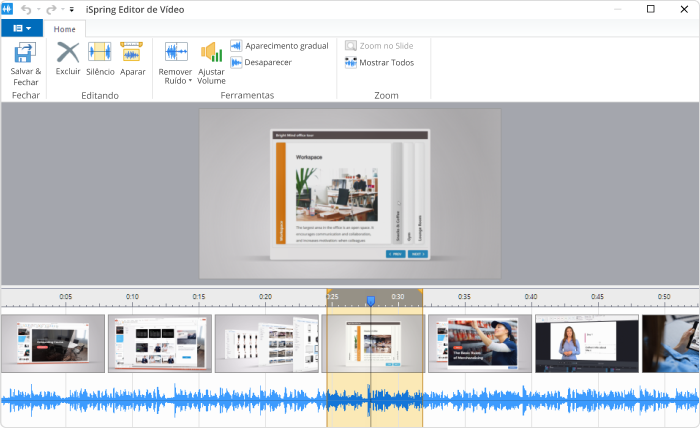Select the merchandising worker slide thumbnail
This screenshot has width=700, height=428.
(x=480, y=343)
